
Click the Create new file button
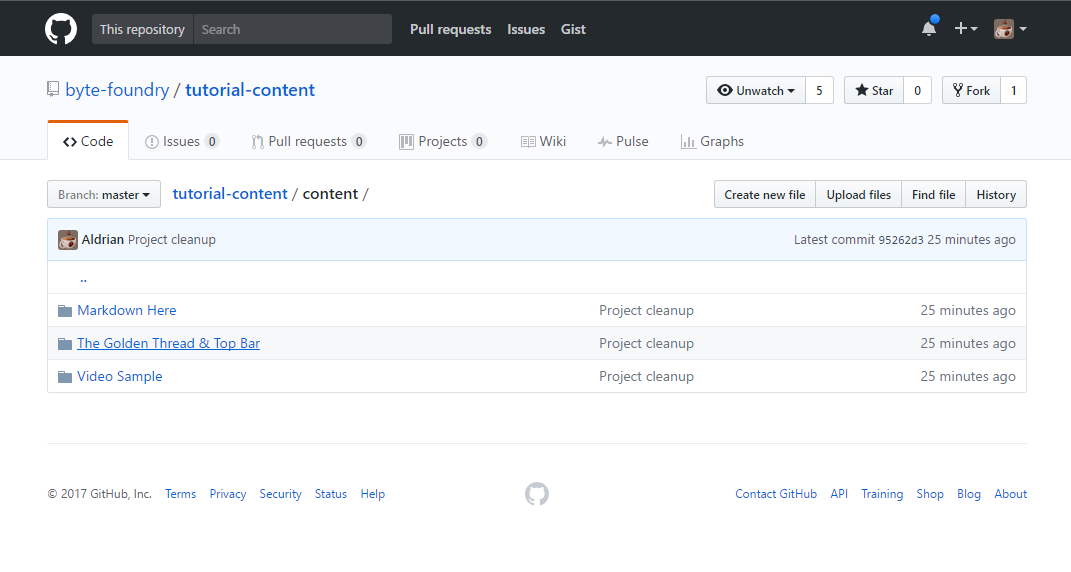click(x=765, y=195)
